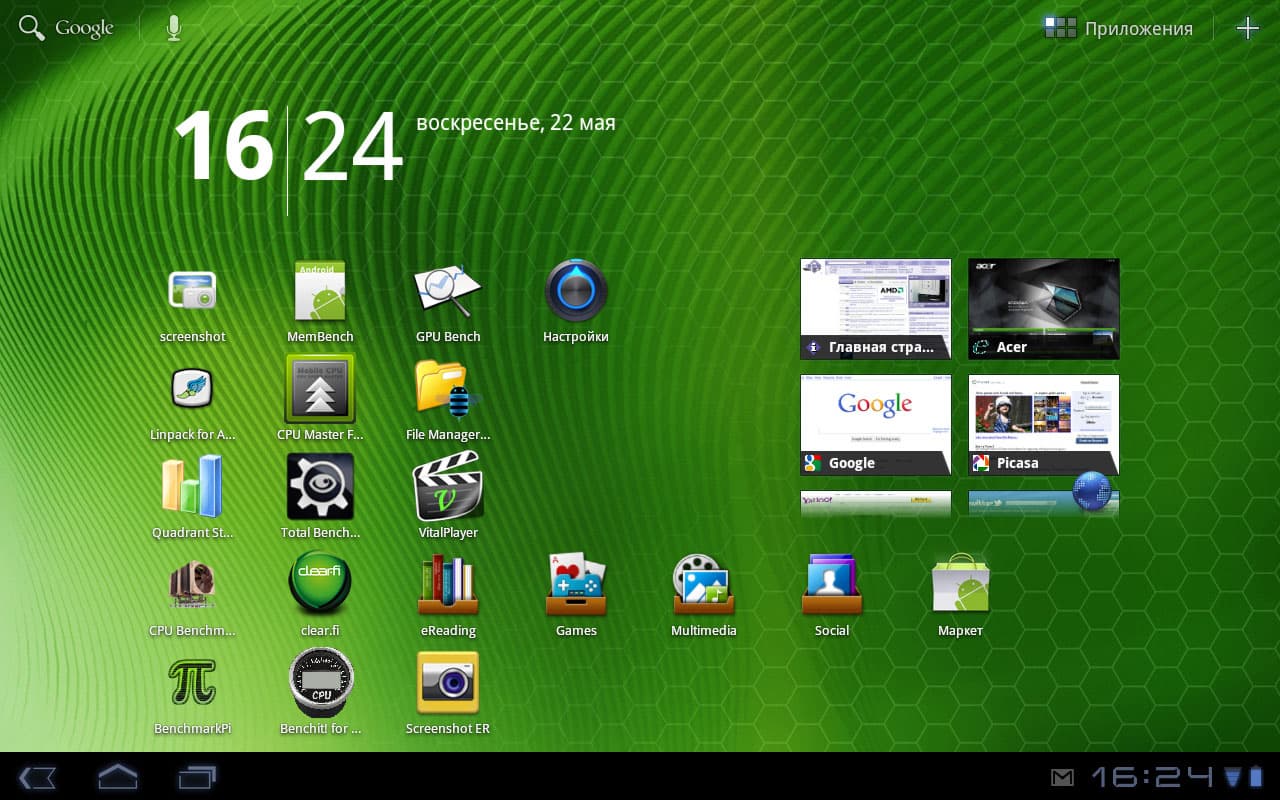Image resolution: width=1280 pixels, height=800 pixels.
Task: Open the Google bookmark thumbnail
Action: pyautogui.click(x=876, y=425)
